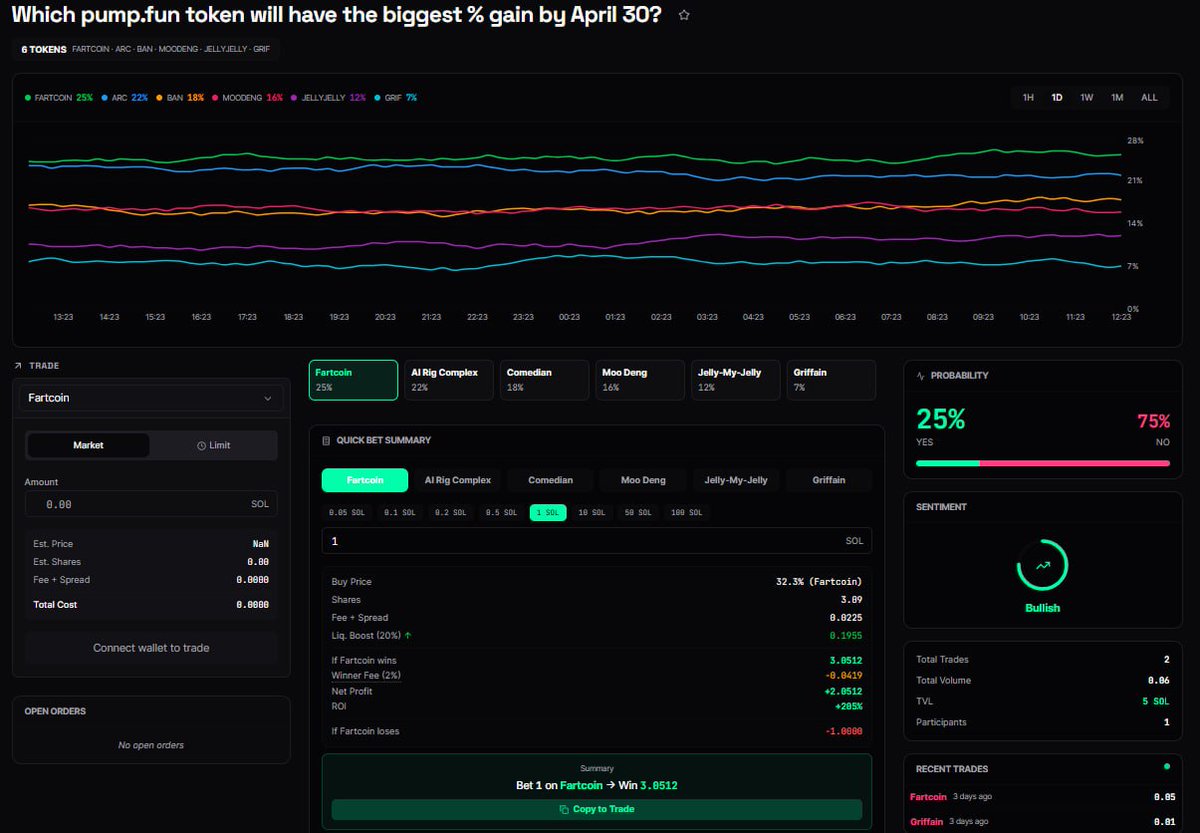
Task: Click the Probability pulse icon
Action: click(x=921, y=376)
